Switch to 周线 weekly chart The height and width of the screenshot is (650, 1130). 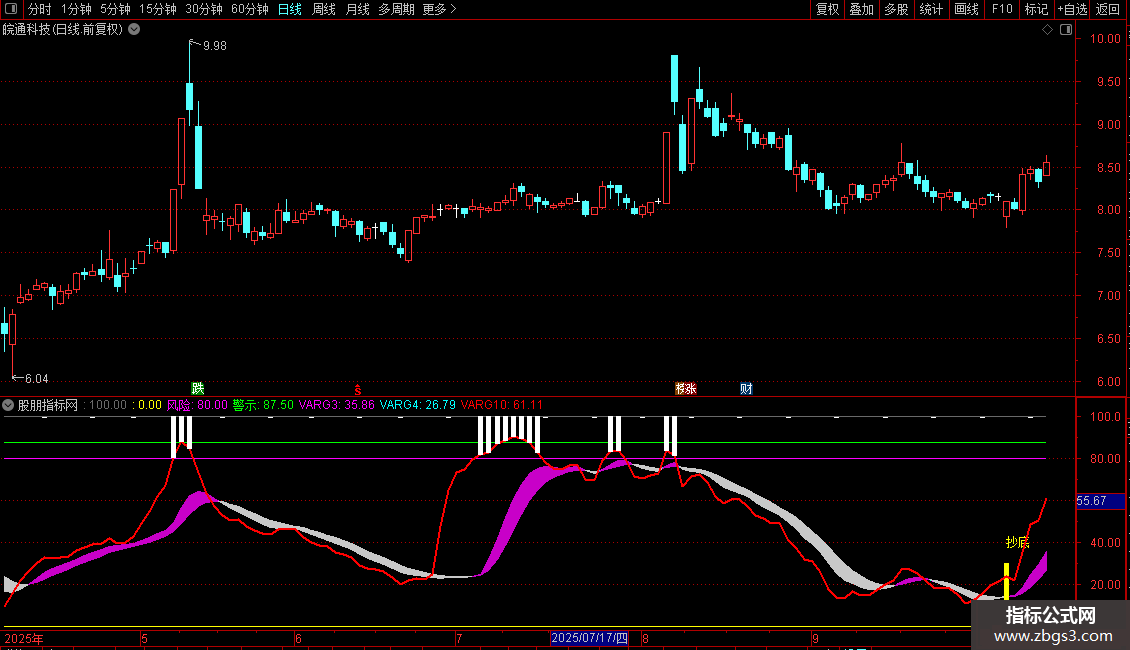(x=323, y=10)
